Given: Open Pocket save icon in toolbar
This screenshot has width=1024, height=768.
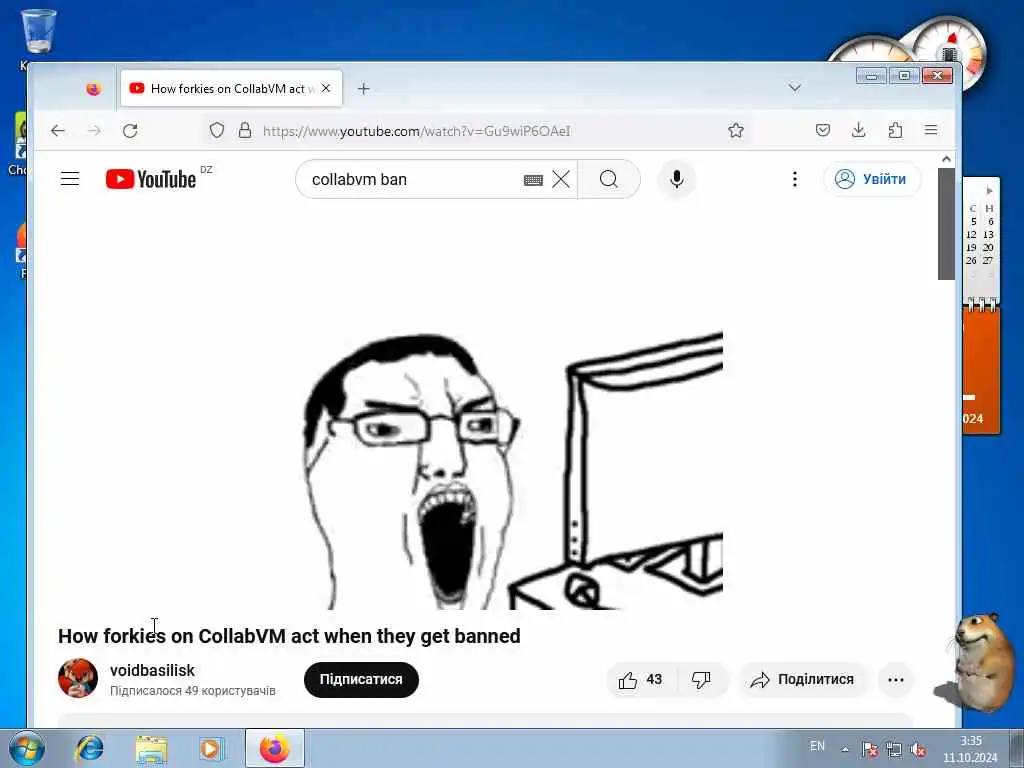Looking at the screenshot, I should click(823, 130).
